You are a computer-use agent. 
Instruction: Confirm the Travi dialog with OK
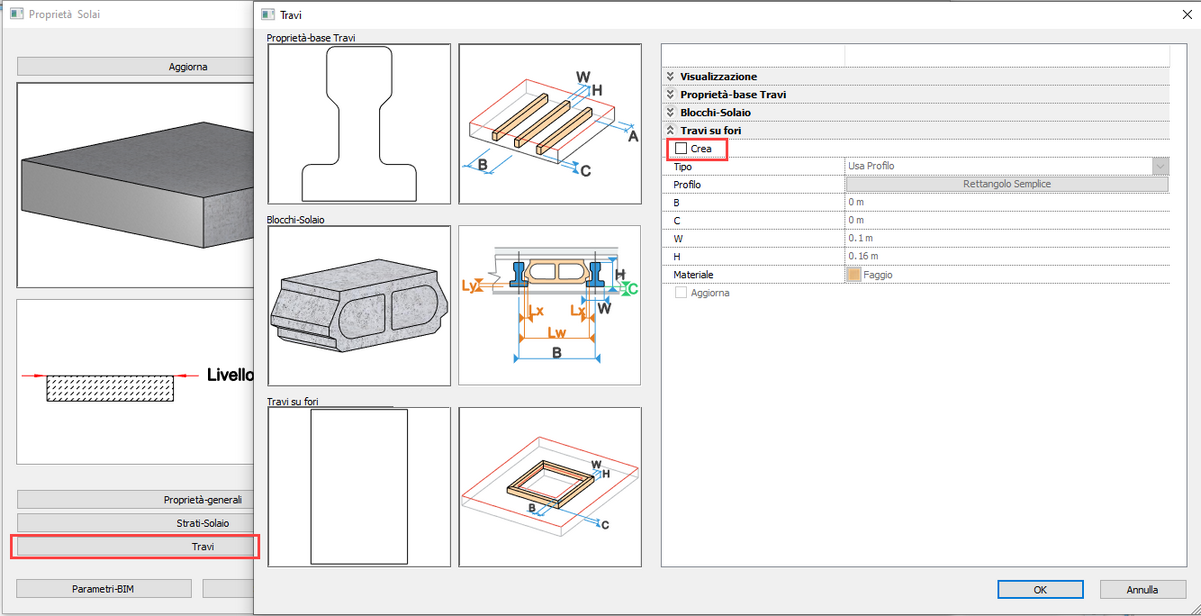pos(1040,589)
